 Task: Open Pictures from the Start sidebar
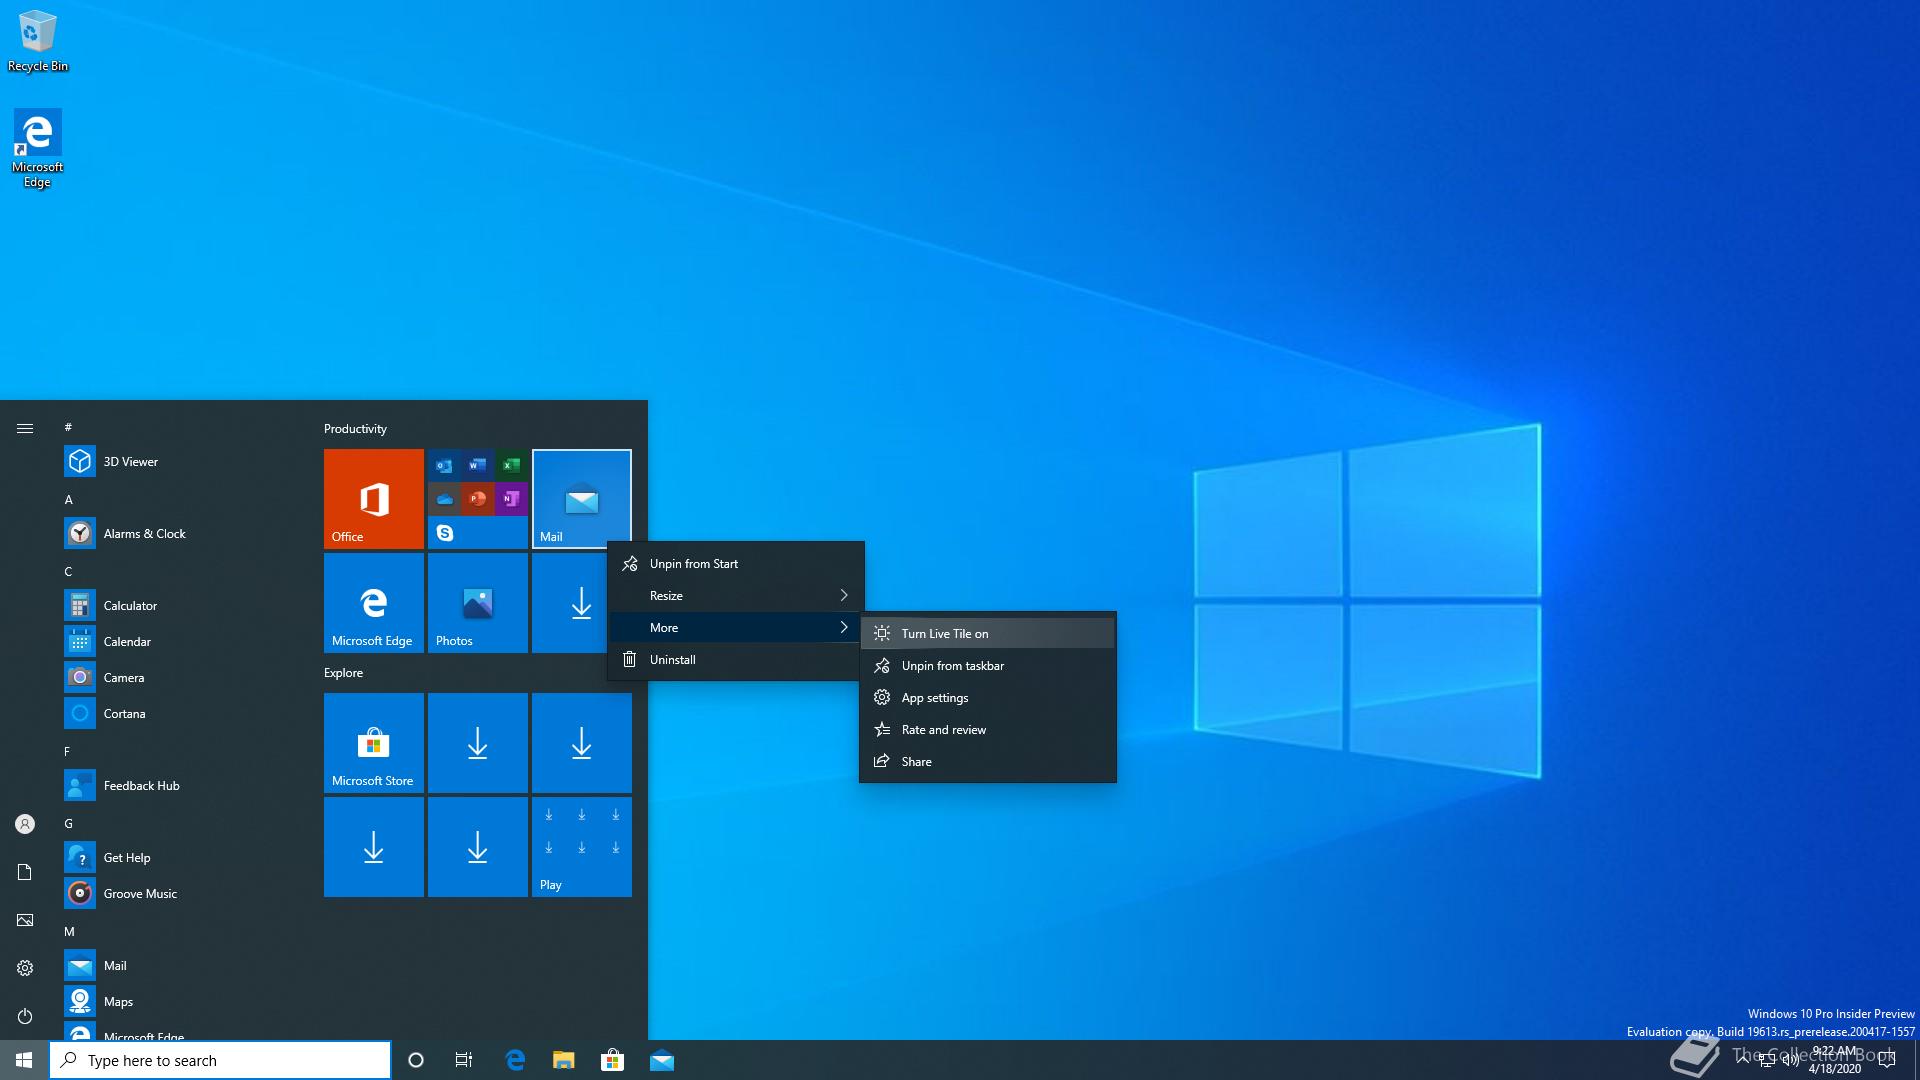(x=25, y=920)
